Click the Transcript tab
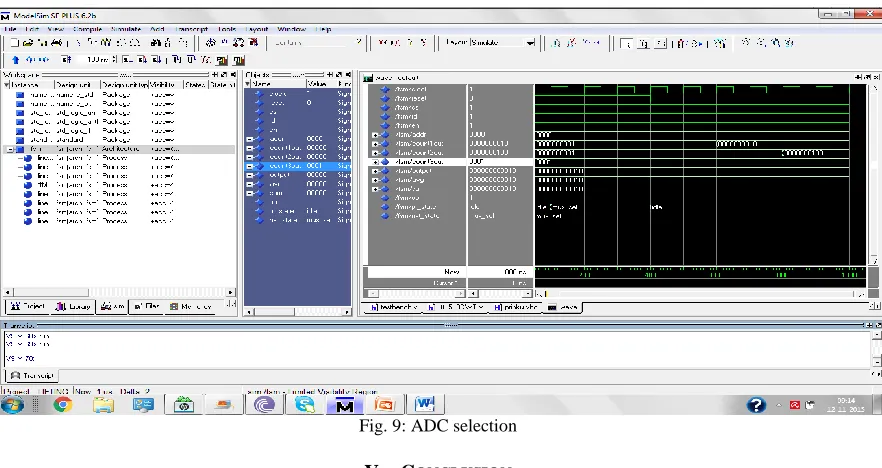Viewport: 882px width, 468px height. (x=33, y=375)
